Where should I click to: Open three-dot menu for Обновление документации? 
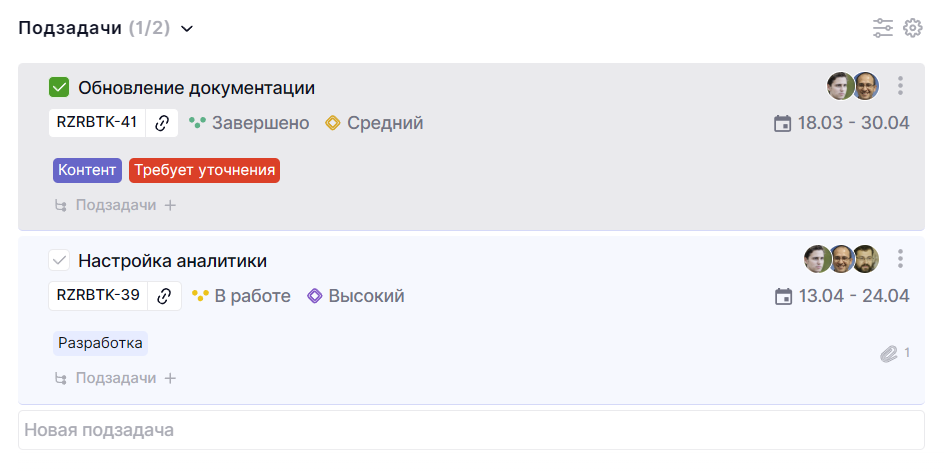tap(900, 86)
